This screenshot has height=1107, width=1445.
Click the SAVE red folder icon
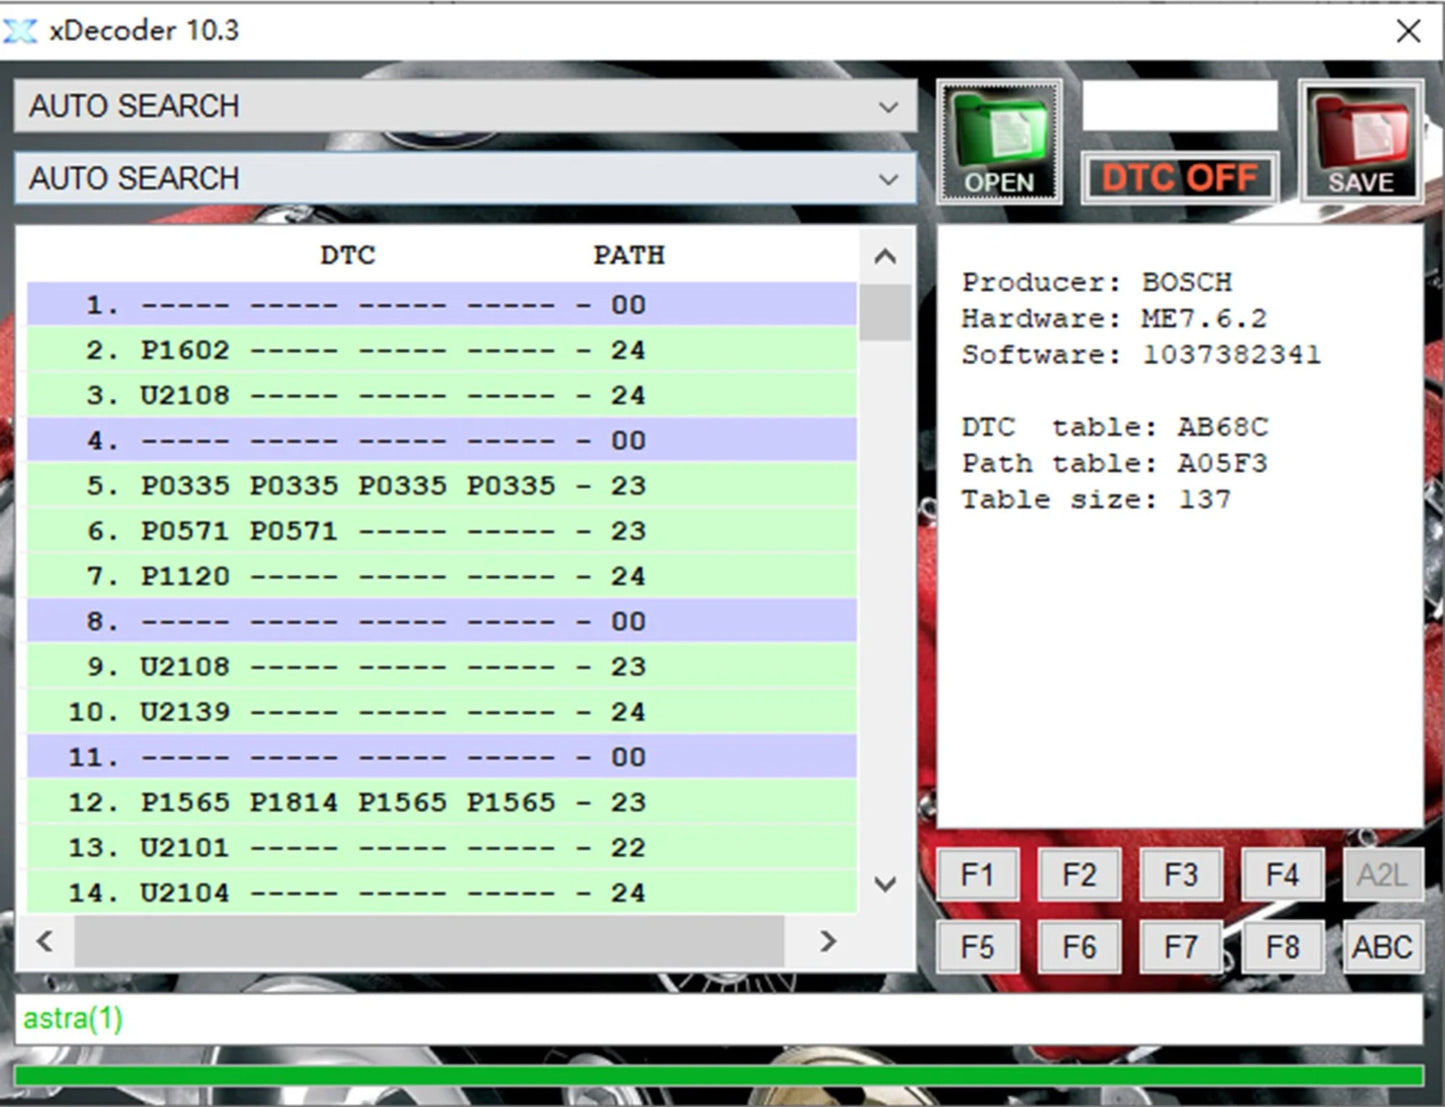pos(1360,142)
